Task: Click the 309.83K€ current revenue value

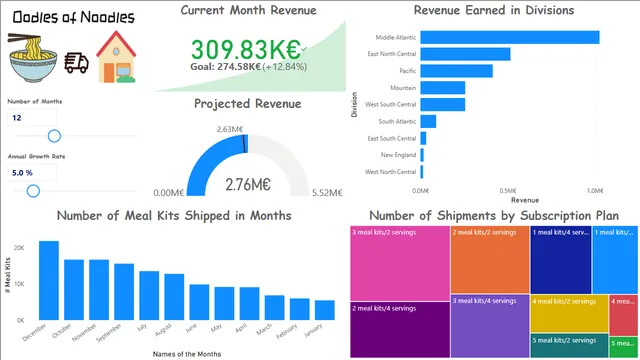Action: [x=246, y=49]
